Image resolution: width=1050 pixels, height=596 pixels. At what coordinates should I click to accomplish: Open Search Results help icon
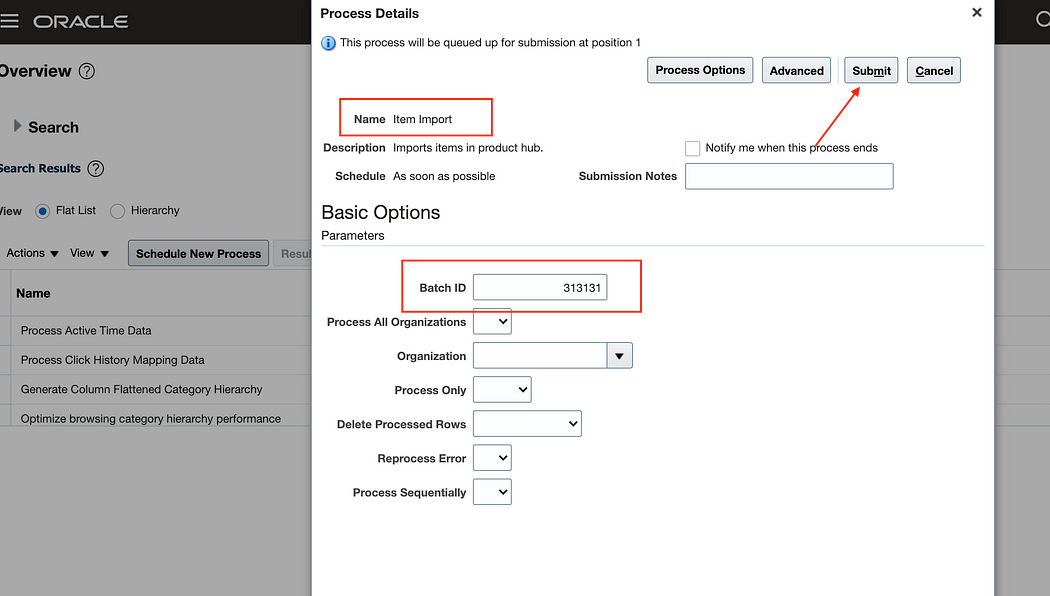[96, 169]
